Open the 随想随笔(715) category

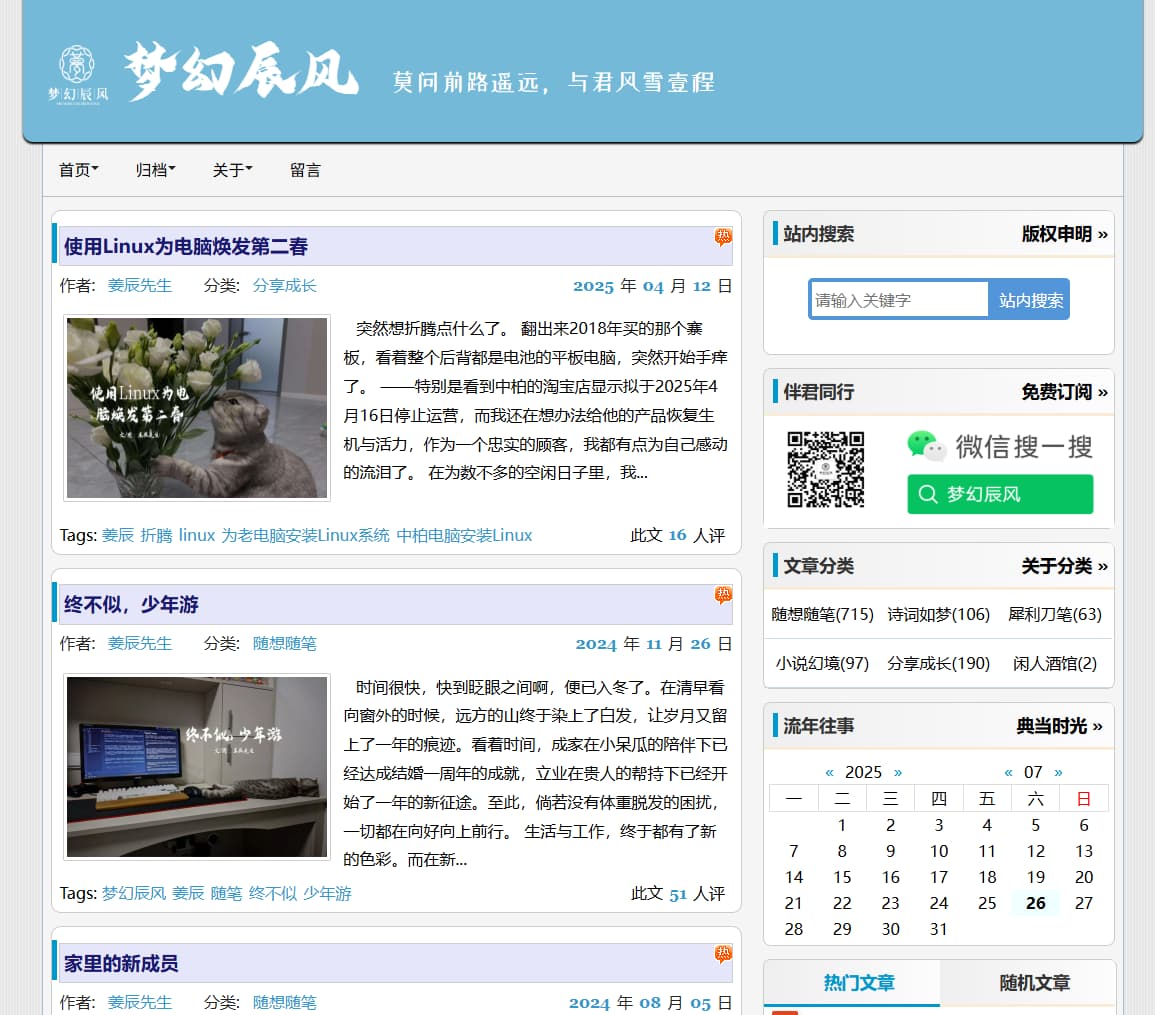[822, 614]
